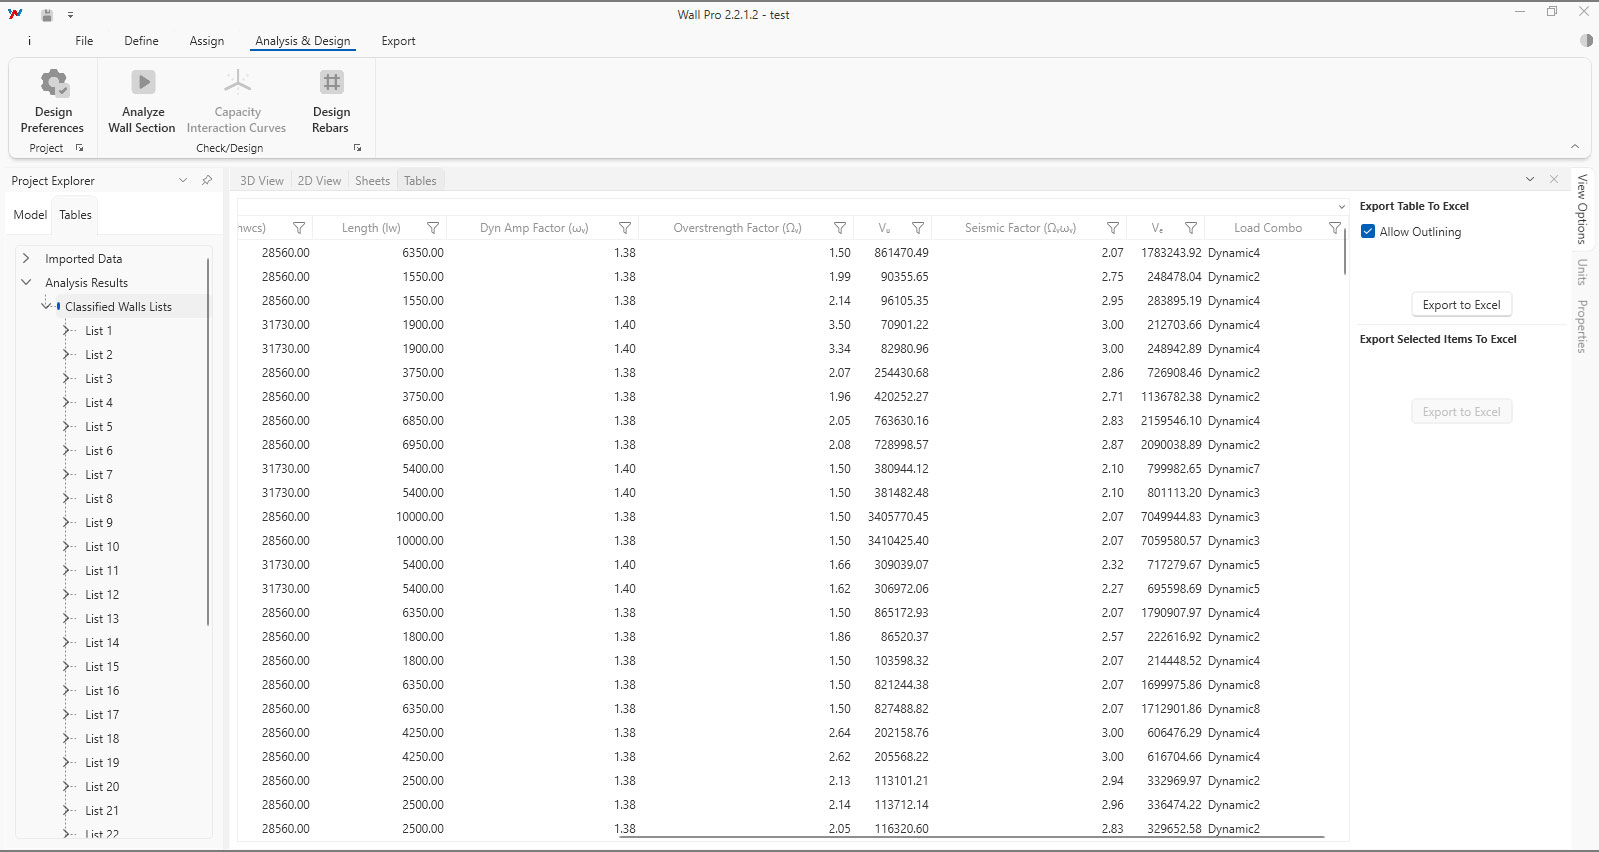The height and width of the screenshot is (852, 1599).
Task: Open the Model tab in explorer
Action: (30, 215)
